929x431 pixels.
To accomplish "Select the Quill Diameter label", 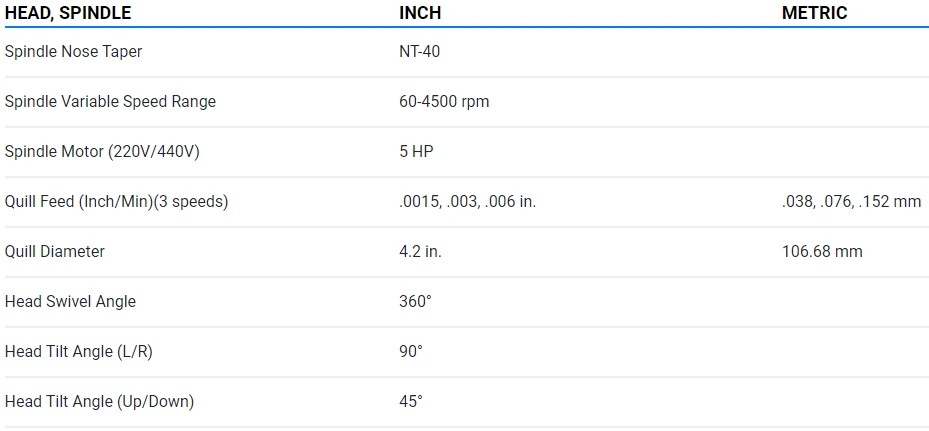I will (x=55, y=251).
